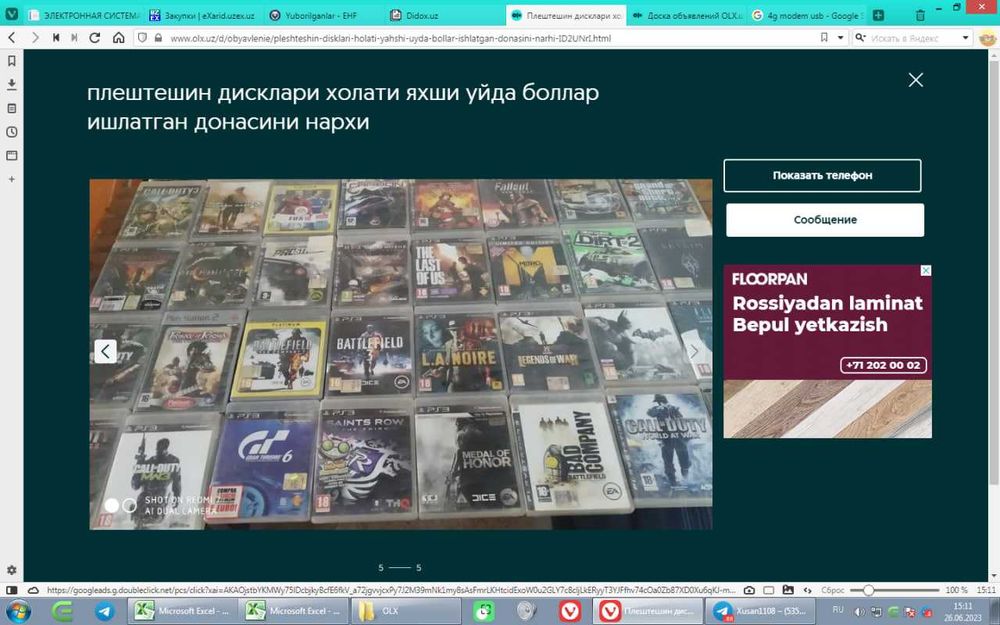Switch to Доска объявлений OLX tab
The height and width of the screenshot is (625, 1000).
pyautogui.click(x=688, y=15)
